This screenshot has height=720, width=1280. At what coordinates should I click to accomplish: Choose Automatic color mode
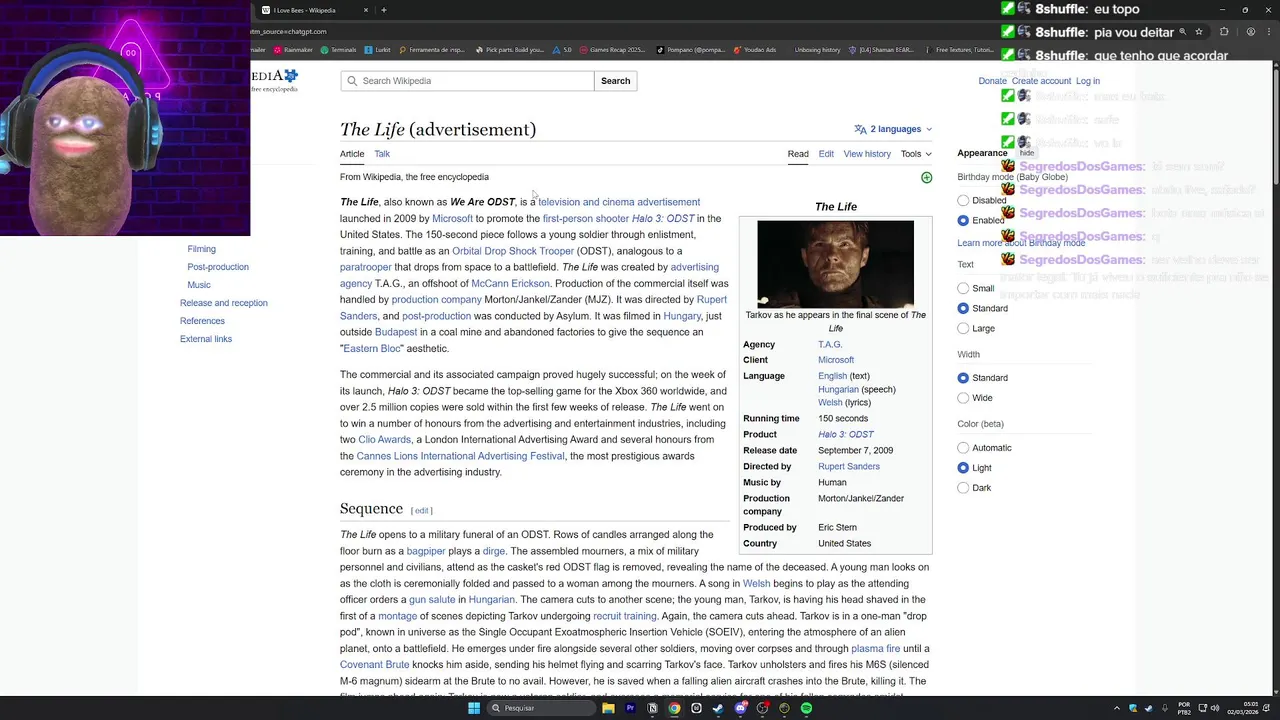(x=963, y=448)
